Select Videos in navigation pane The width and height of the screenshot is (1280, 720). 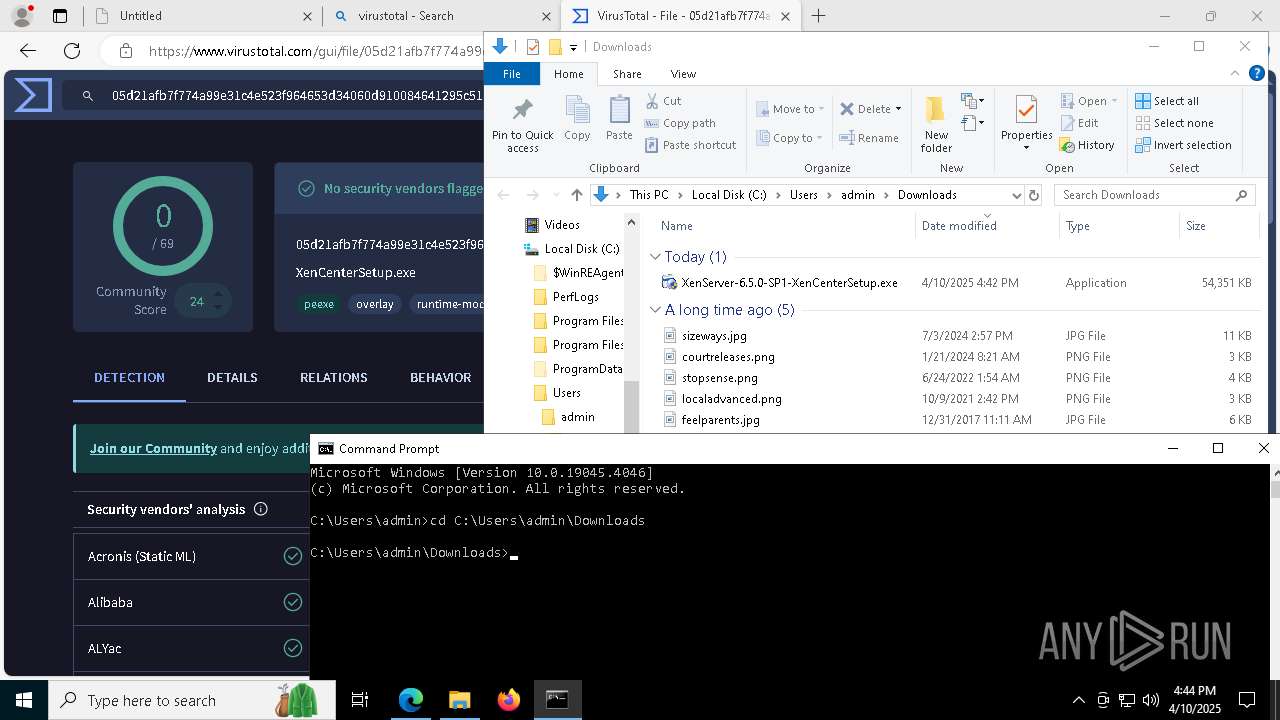[562, 225]
